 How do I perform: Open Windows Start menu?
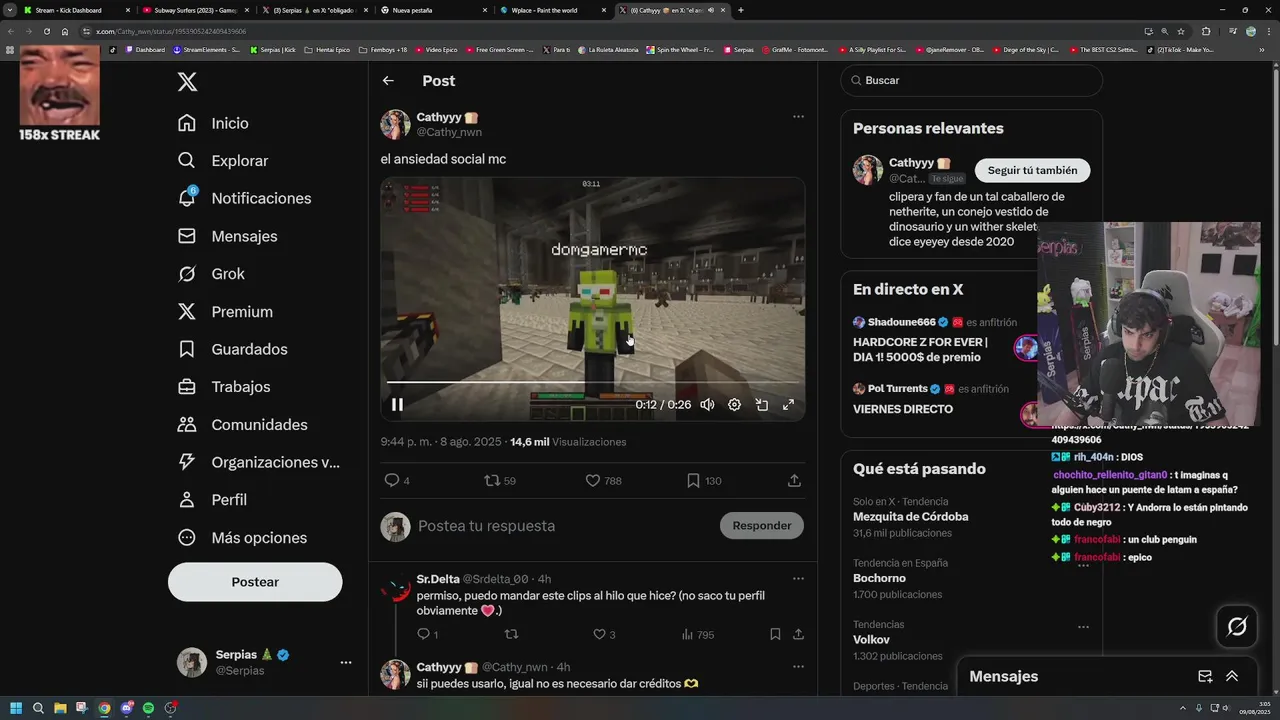pos(15,708)
